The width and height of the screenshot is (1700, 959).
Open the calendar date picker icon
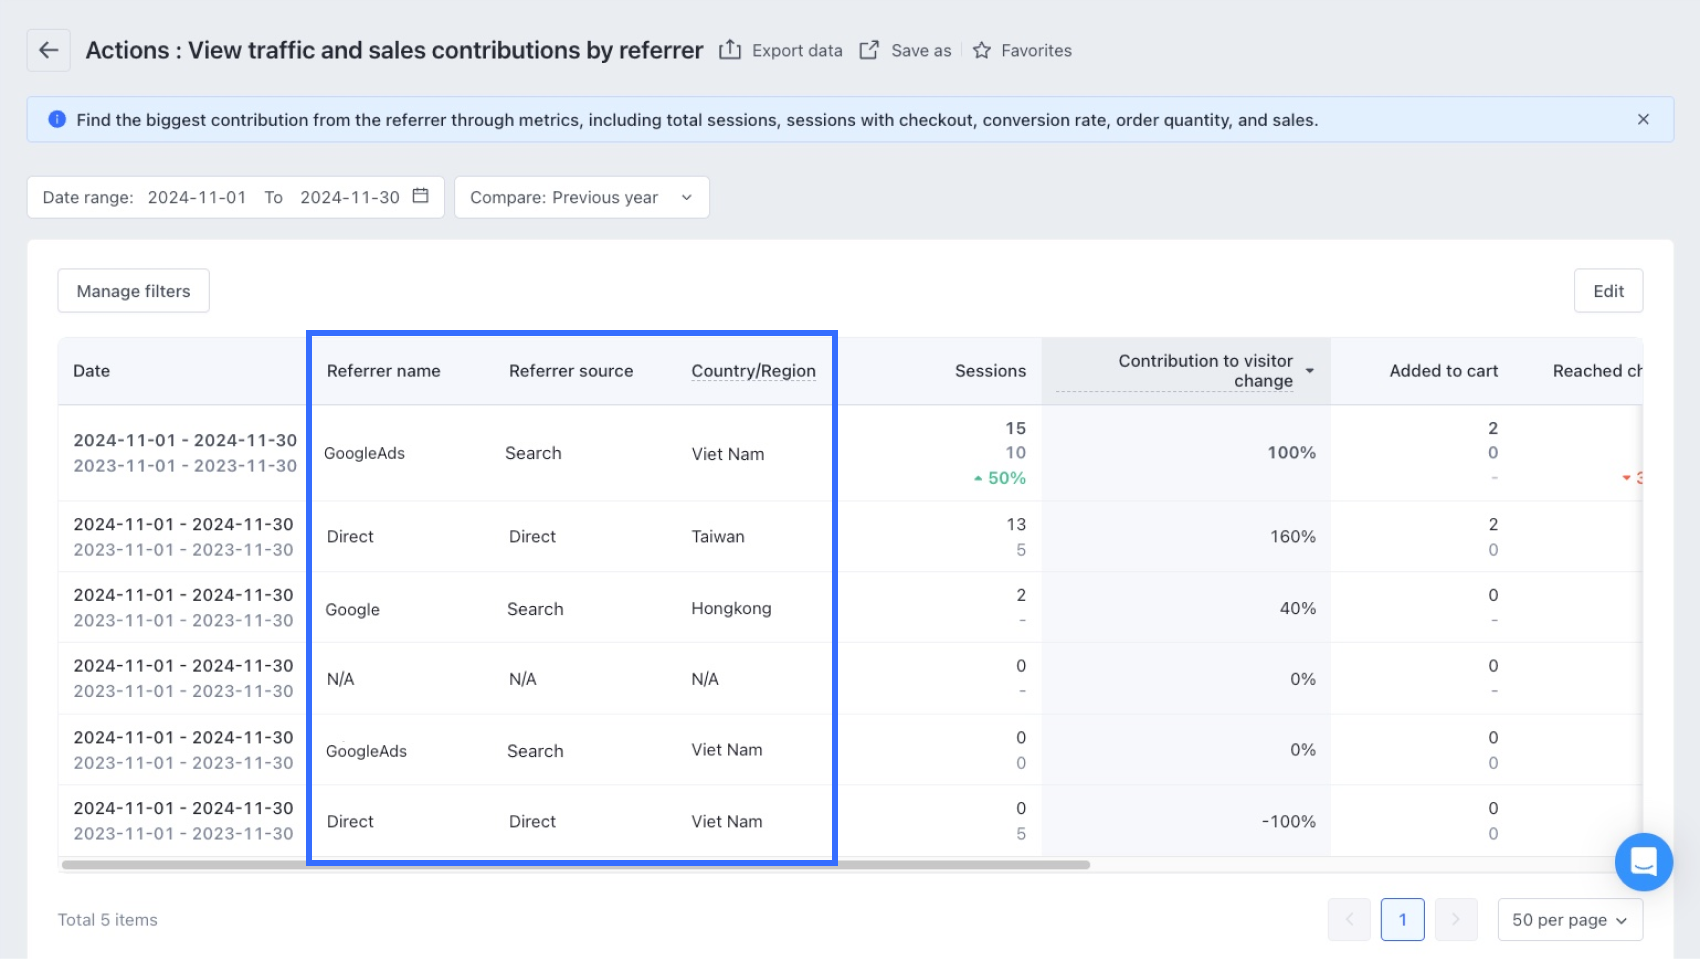(x=421, y=196)
